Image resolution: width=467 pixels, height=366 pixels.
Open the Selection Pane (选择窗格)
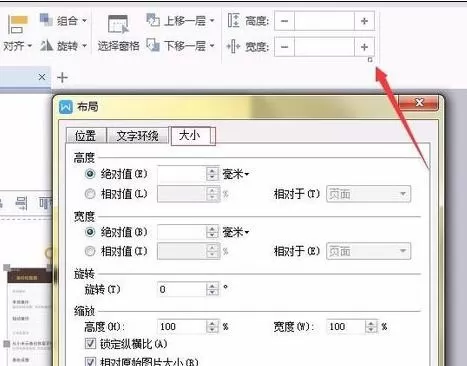pyautogui.click(x=118, y=33)
